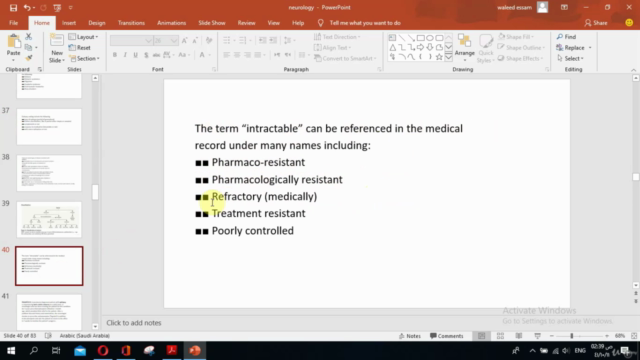
Task: Open the Shape Outline dropdown
Action: [522, 48]
